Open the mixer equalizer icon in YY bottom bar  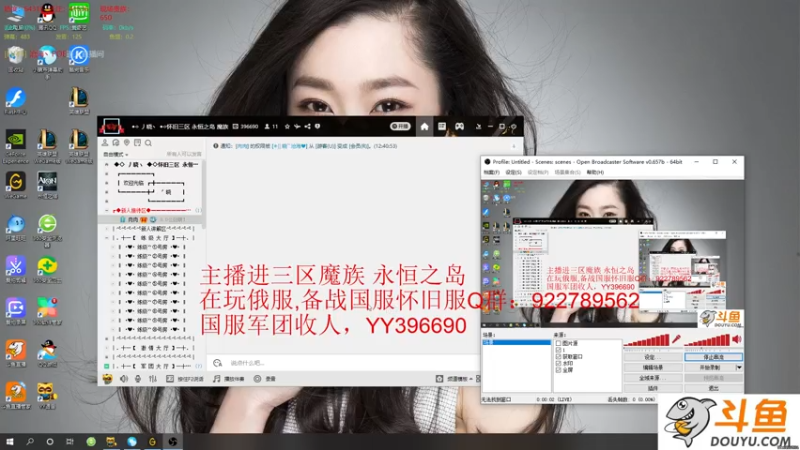(x=153, y=379)
